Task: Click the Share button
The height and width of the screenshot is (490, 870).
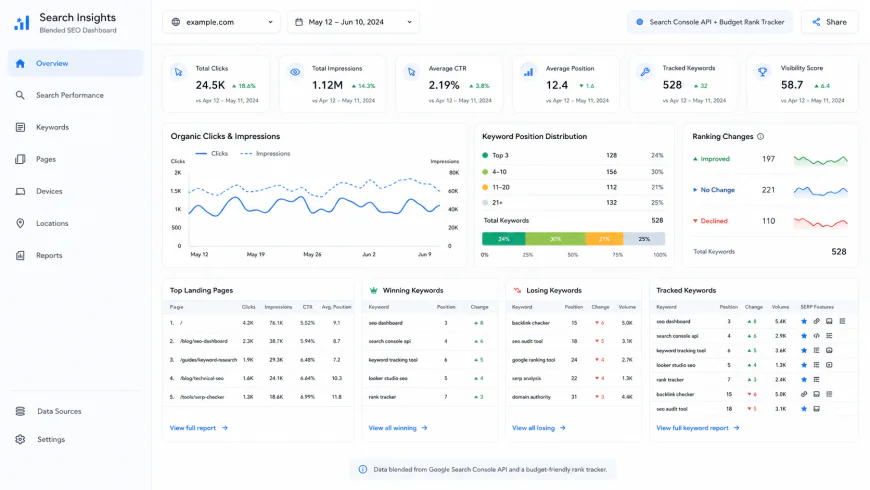Action: (829, 22)
